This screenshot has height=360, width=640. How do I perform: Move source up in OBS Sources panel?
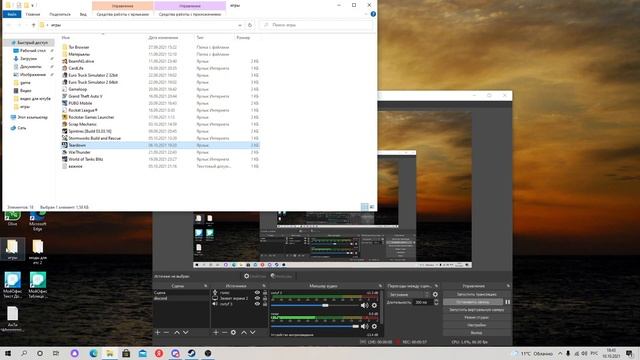(244, 333)
